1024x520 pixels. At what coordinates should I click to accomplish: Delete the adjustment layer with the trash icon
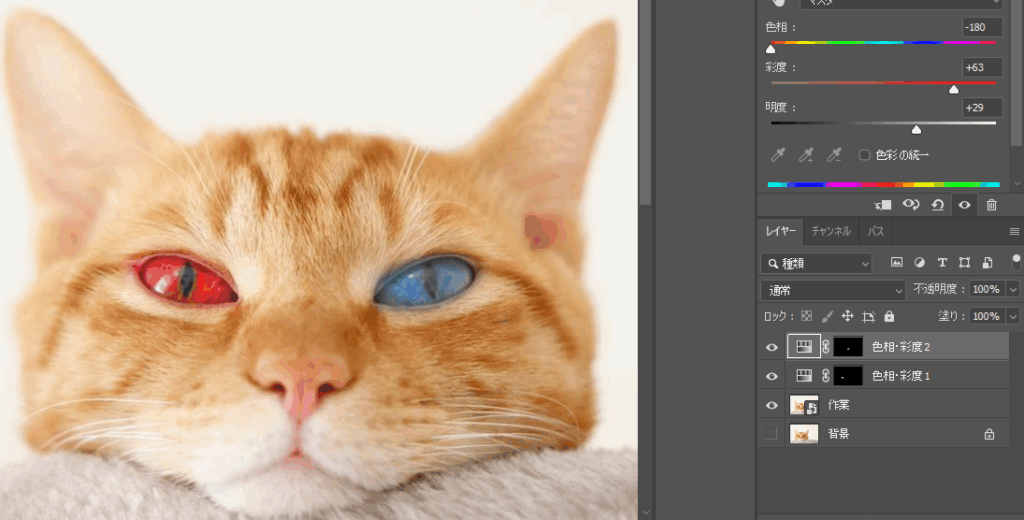click(x=991, y=205)
